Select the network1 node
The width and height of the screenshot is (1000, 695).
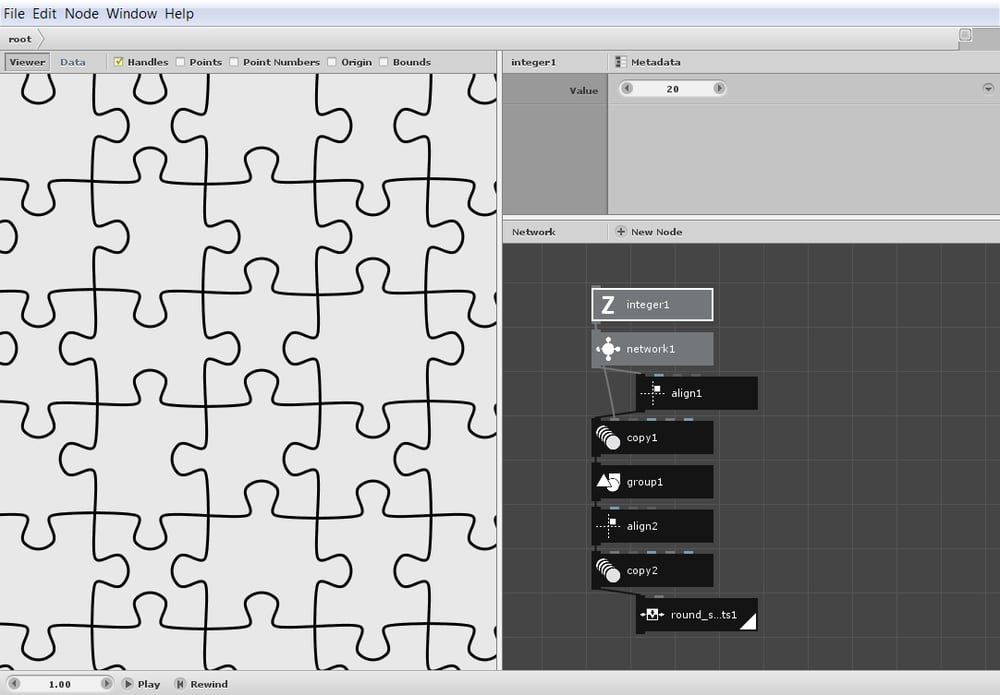[652, 349]
